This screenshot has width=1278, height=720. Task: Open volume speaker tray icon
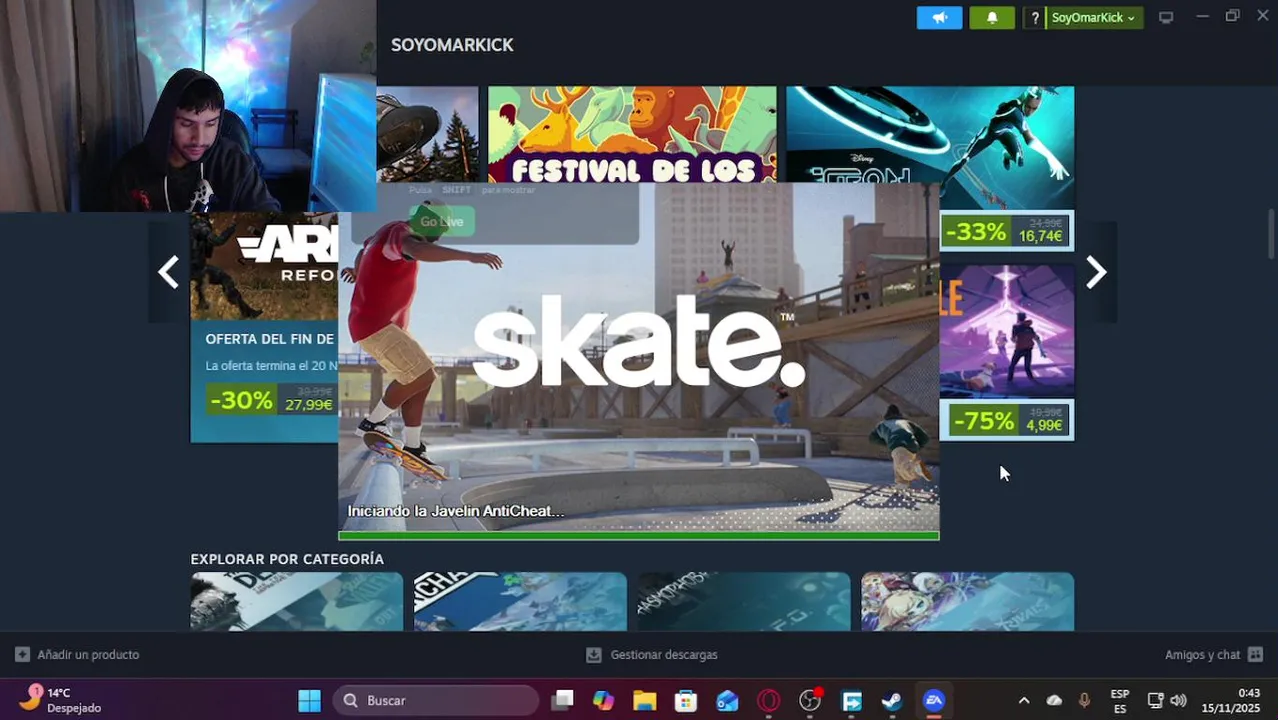click(1179, 700)
